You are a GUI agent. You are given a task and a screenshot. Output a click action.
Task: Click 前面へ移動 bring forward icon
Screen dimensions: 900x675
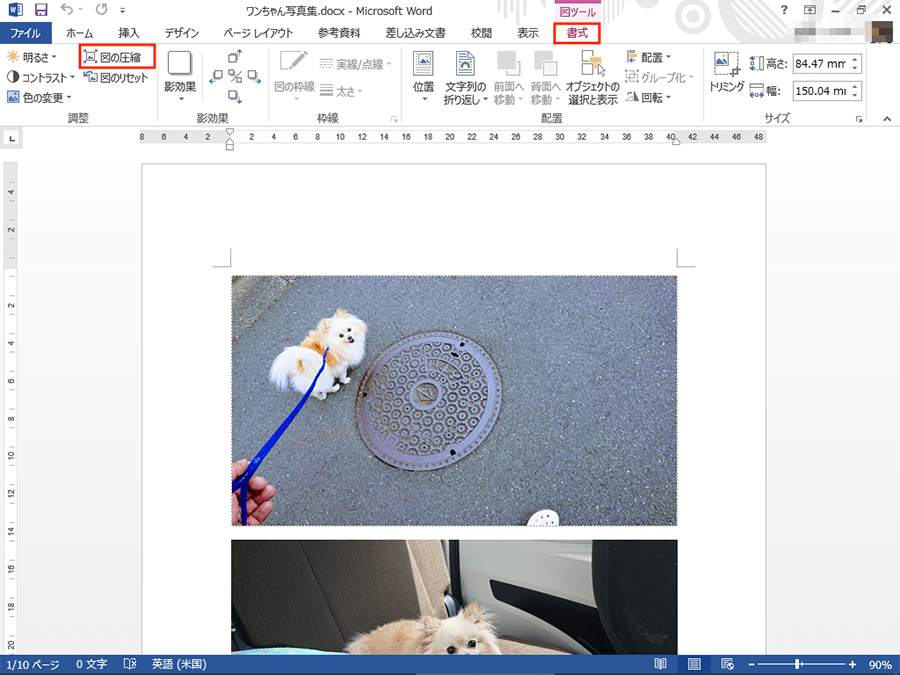tap(509, 64)
